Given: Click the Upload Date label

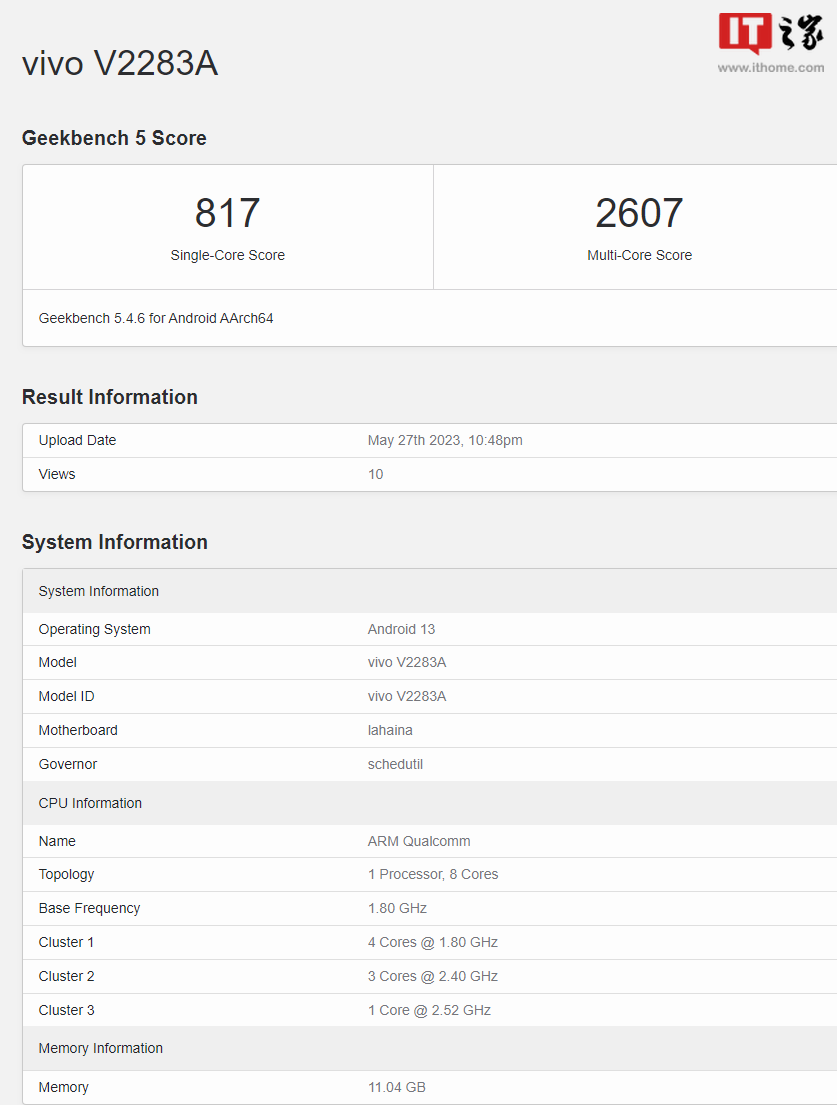Looking at the screenshot, I should (78, 440).
